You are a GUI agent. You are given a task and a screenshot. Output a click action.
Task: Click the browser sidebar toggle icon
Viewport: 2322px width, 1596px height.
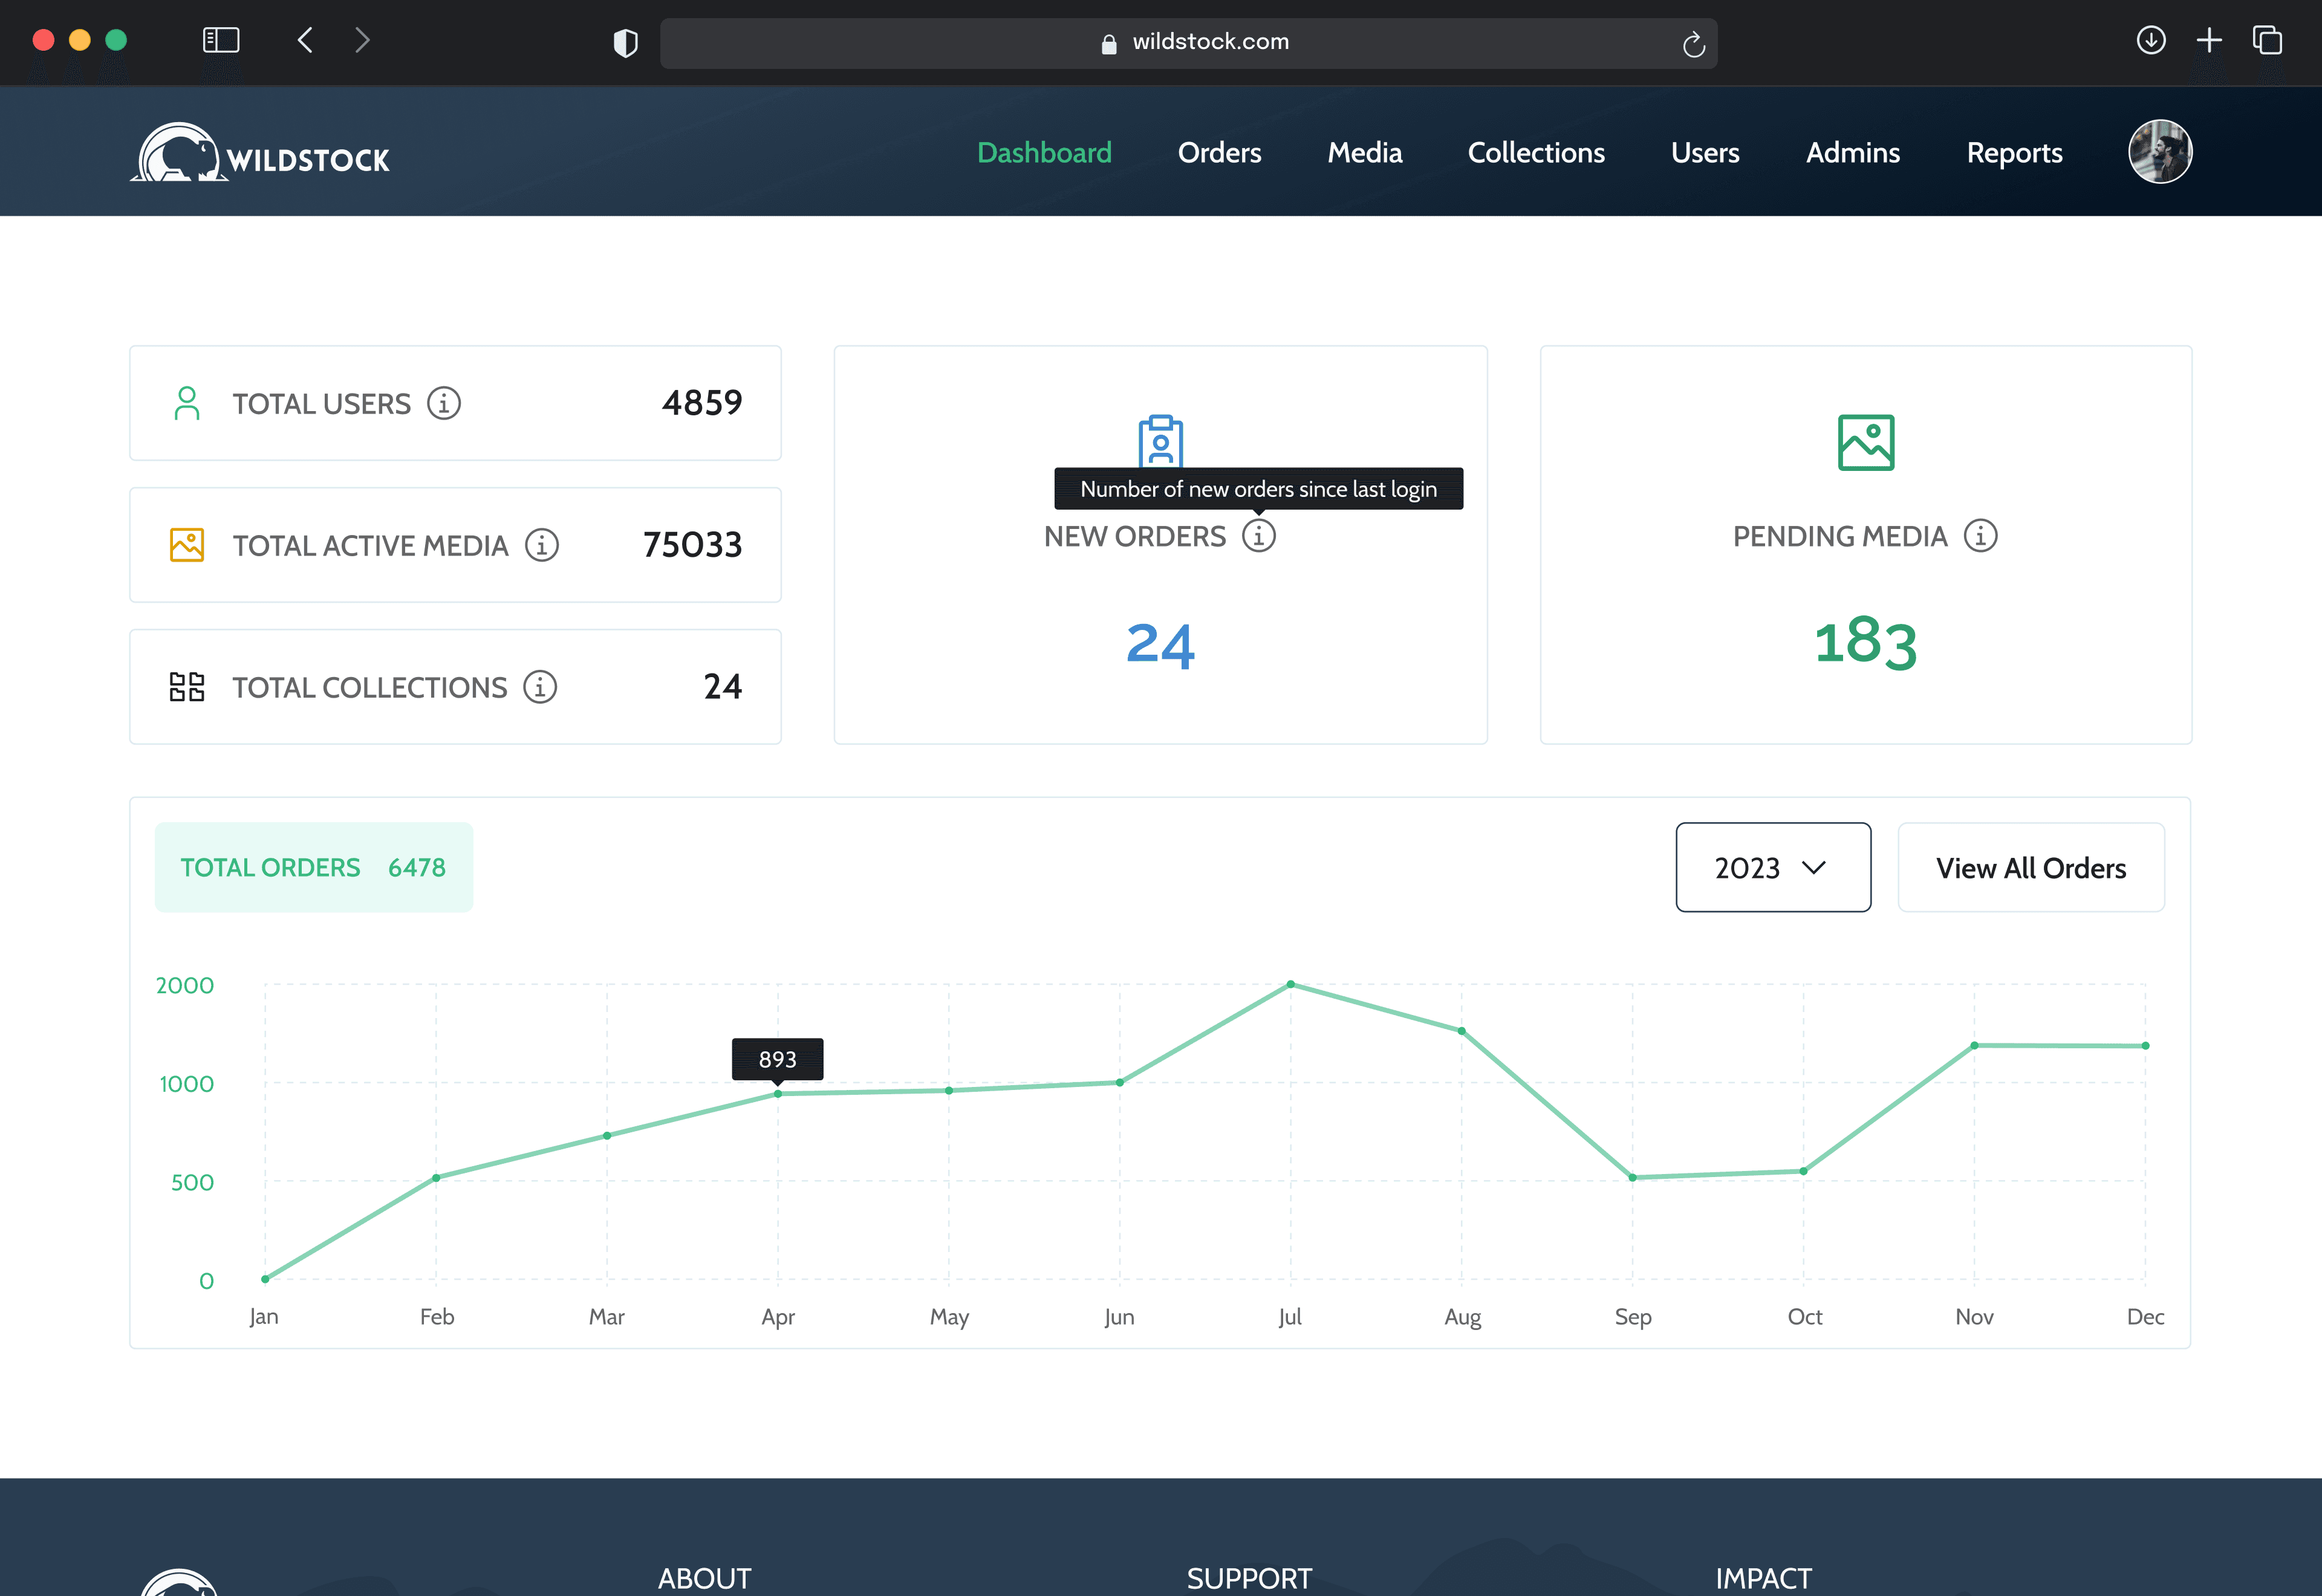click(221, 41)
